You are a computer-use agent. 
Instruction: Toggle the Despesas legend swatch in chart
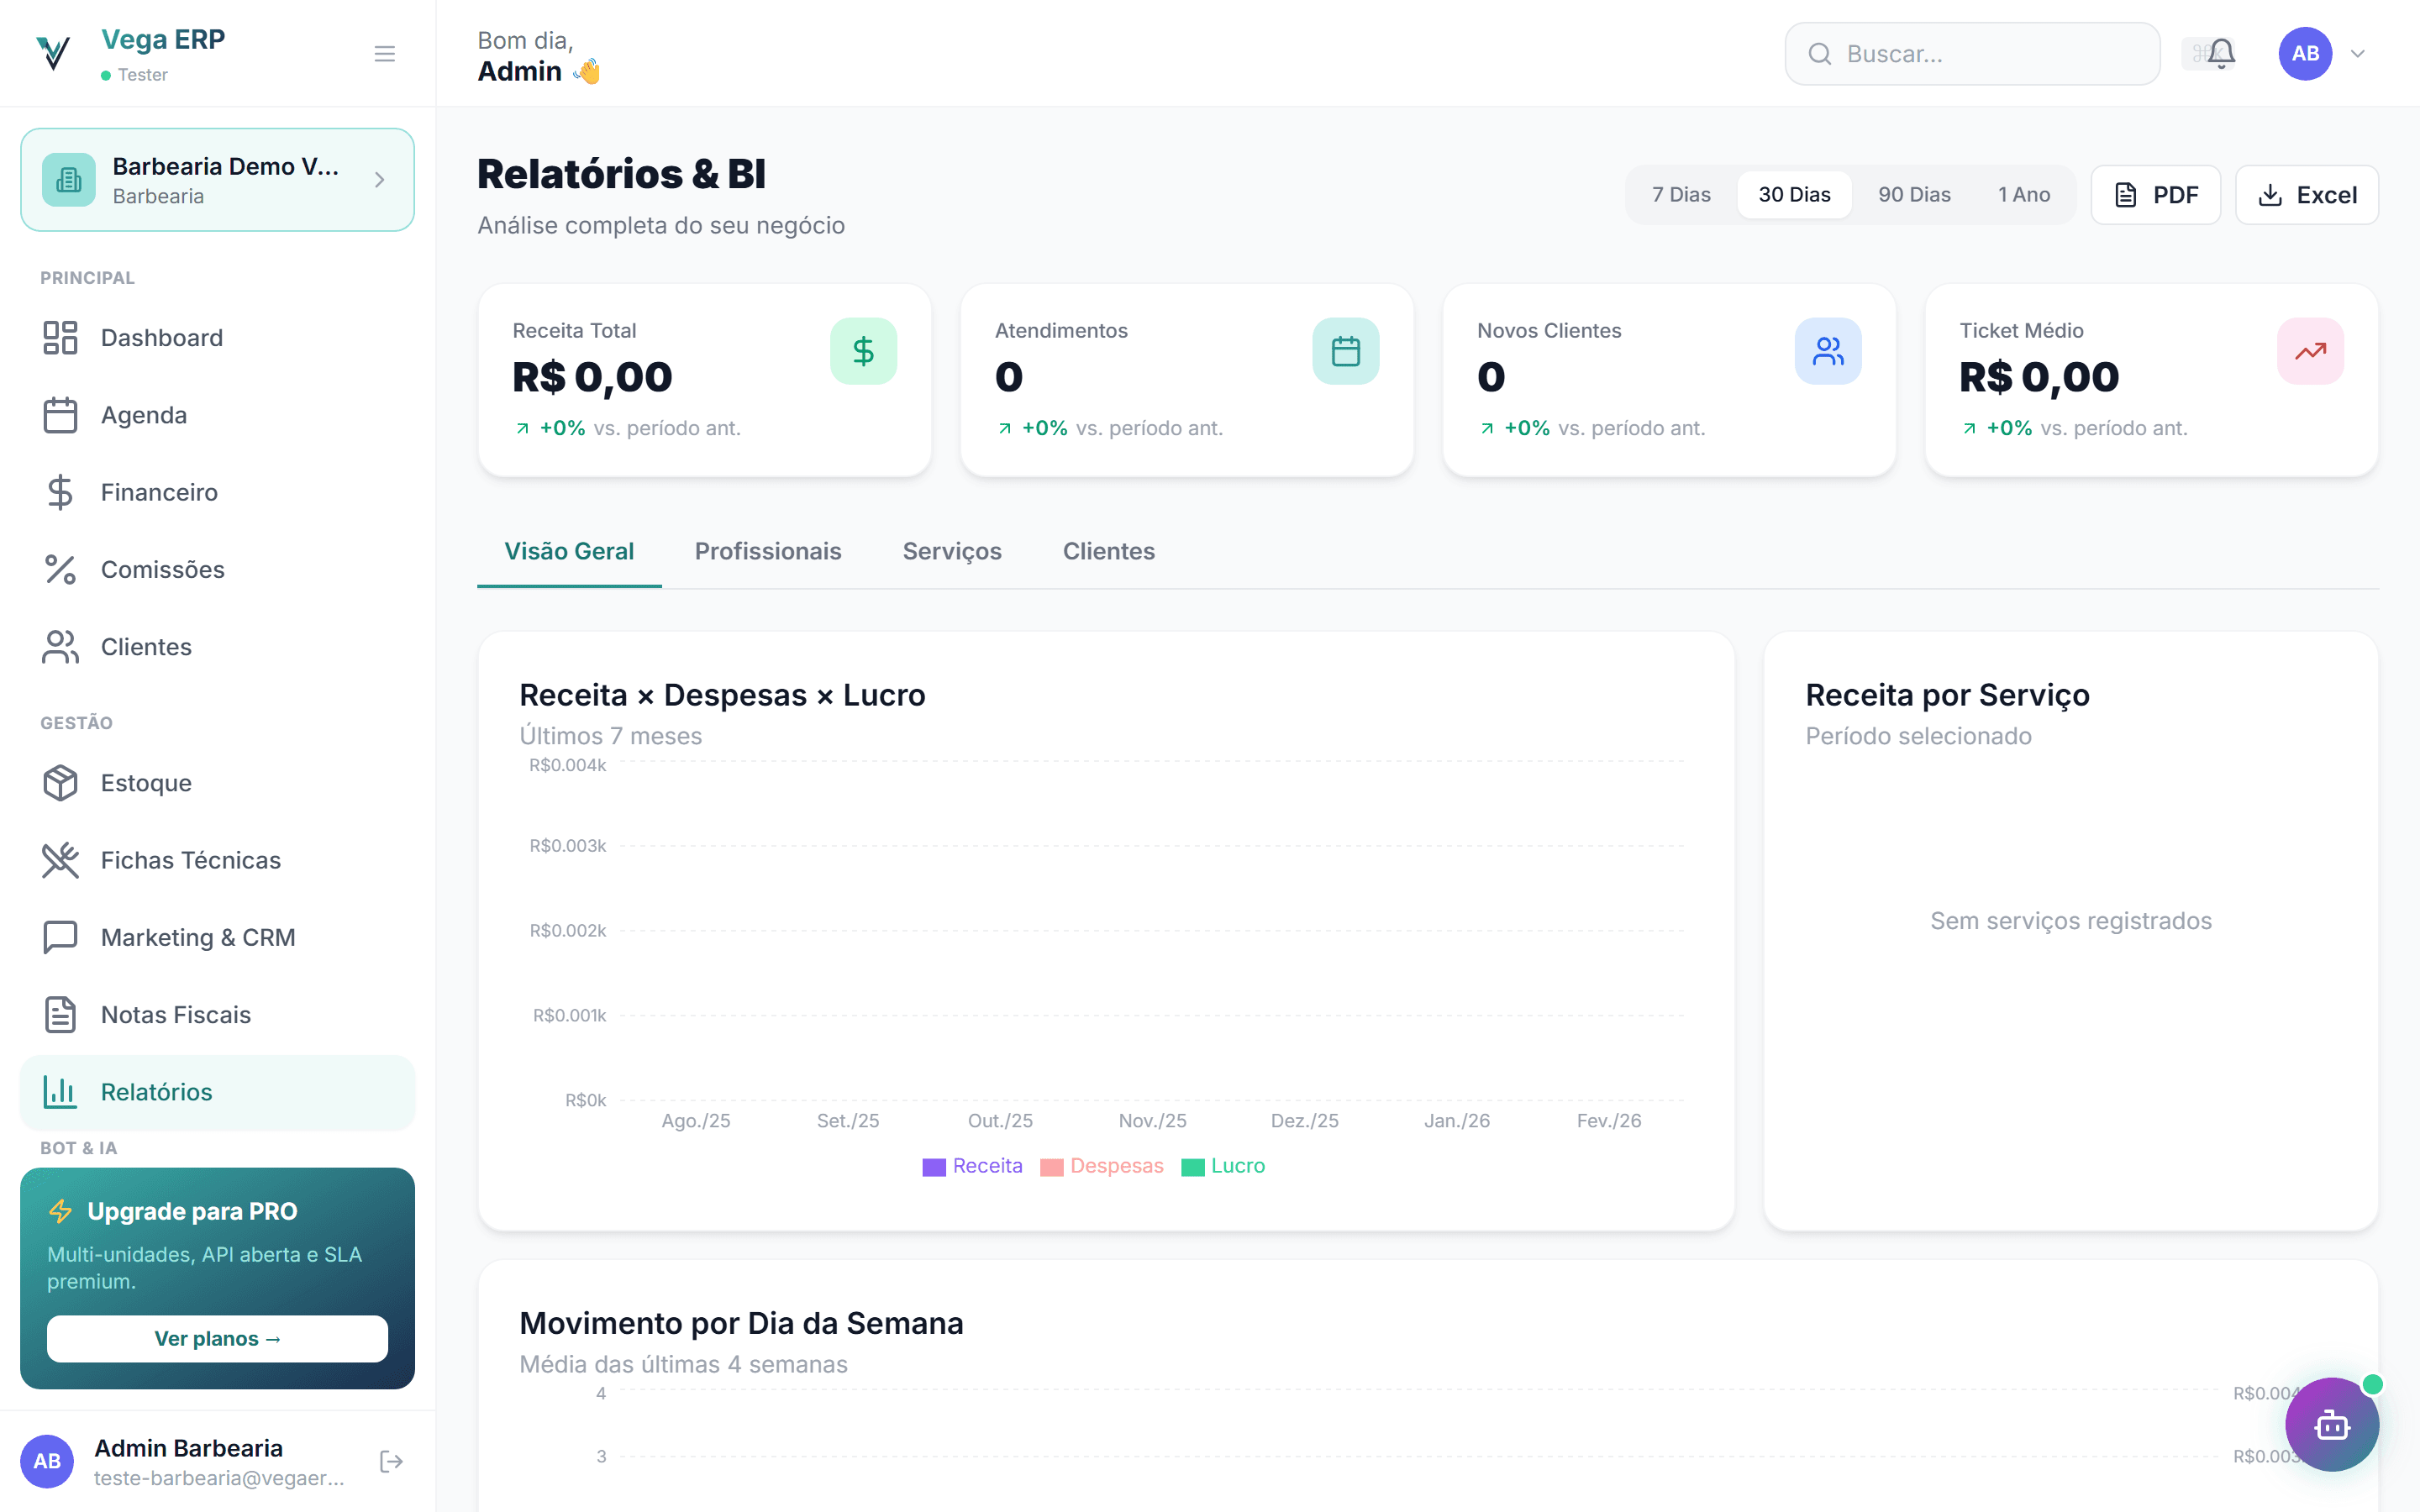[1051, 1167]
